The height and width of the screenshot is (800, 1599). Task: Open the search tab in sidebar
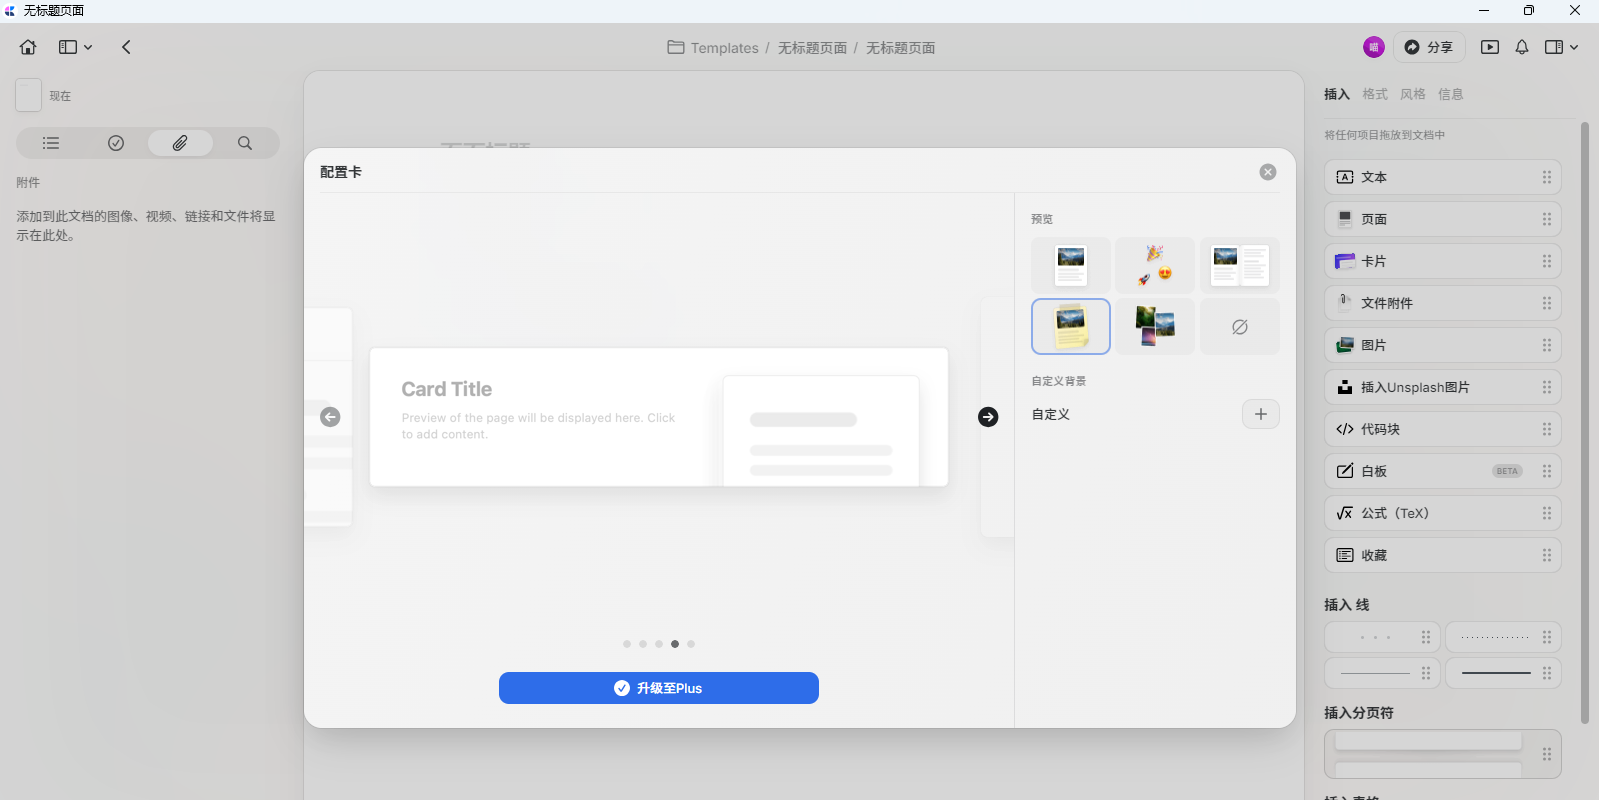click(245, 143)
